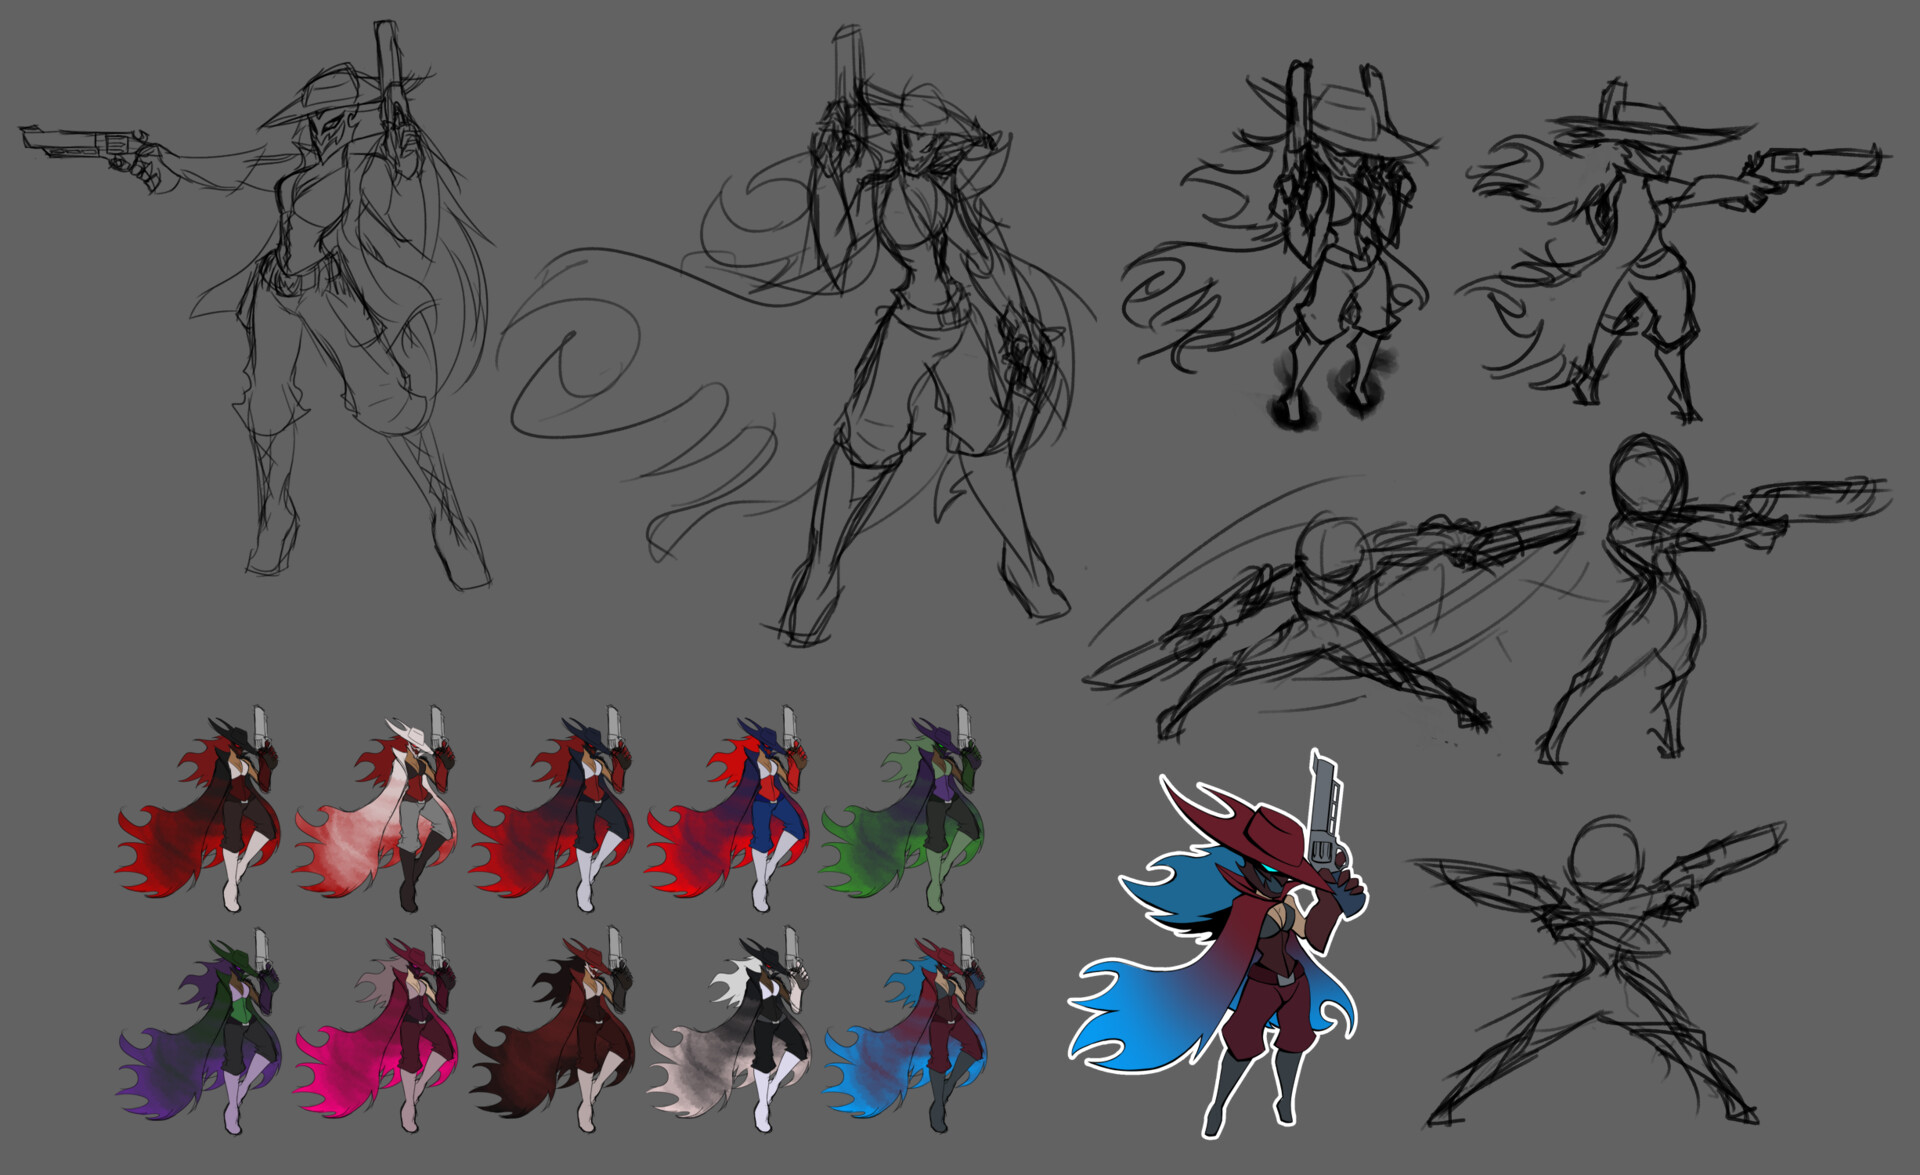
Task: Click the side-aiming hat sketch
Action: click(1650, 230)
